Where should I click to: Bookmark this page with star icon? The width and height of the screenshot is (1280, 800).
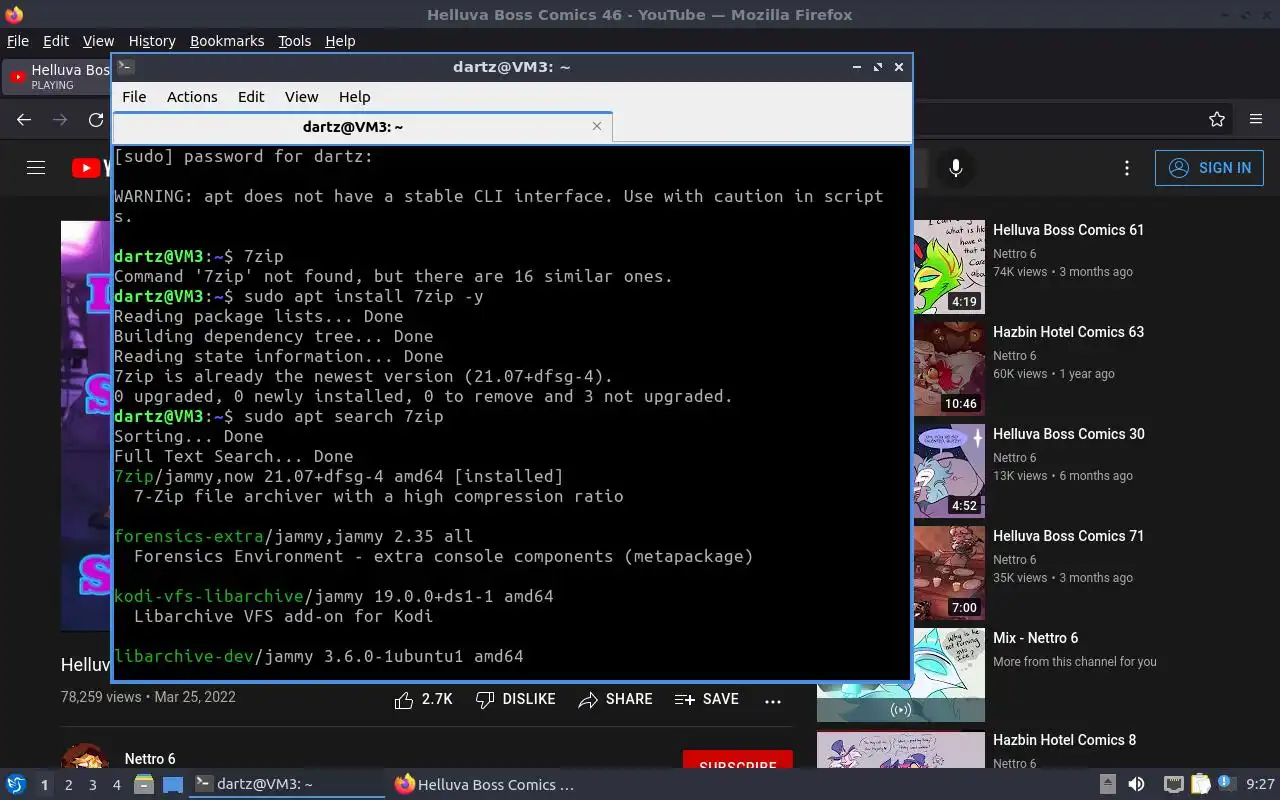(1217, 120)
